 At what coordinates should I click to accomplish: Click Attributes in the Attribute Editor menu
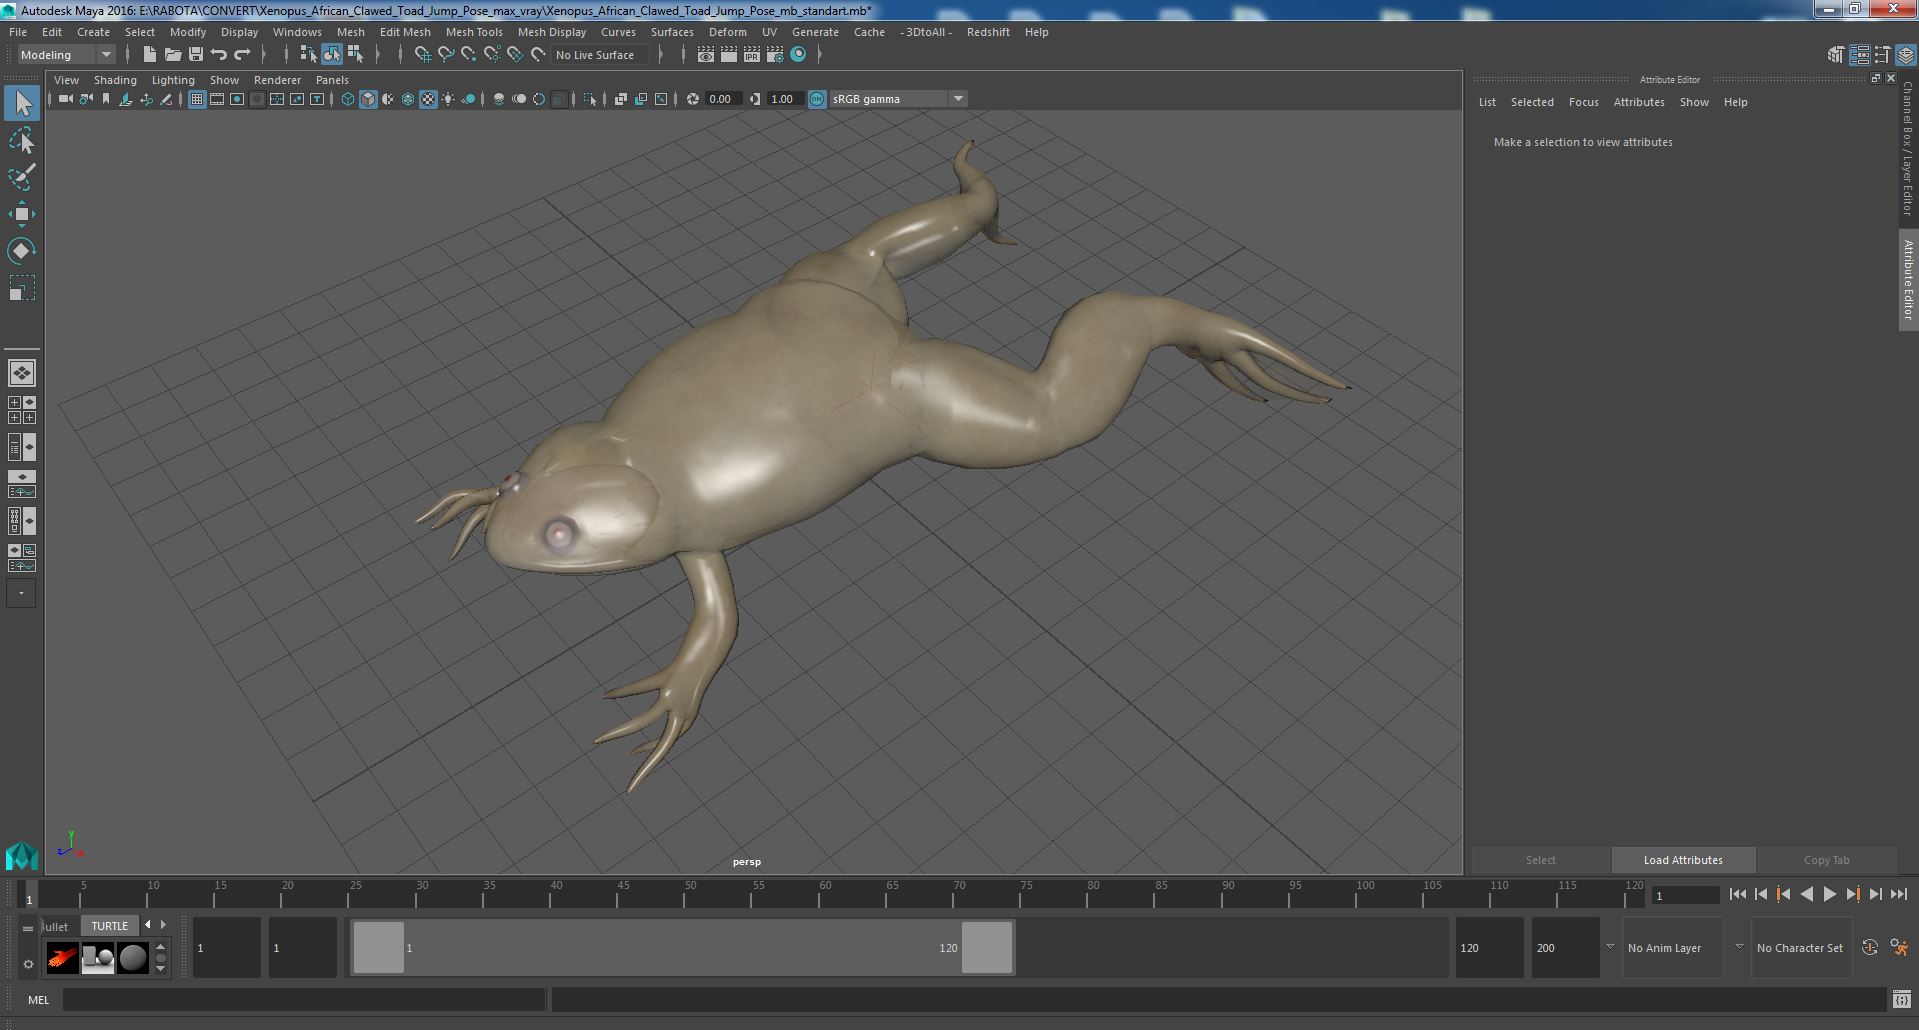tap(1639, 102)
